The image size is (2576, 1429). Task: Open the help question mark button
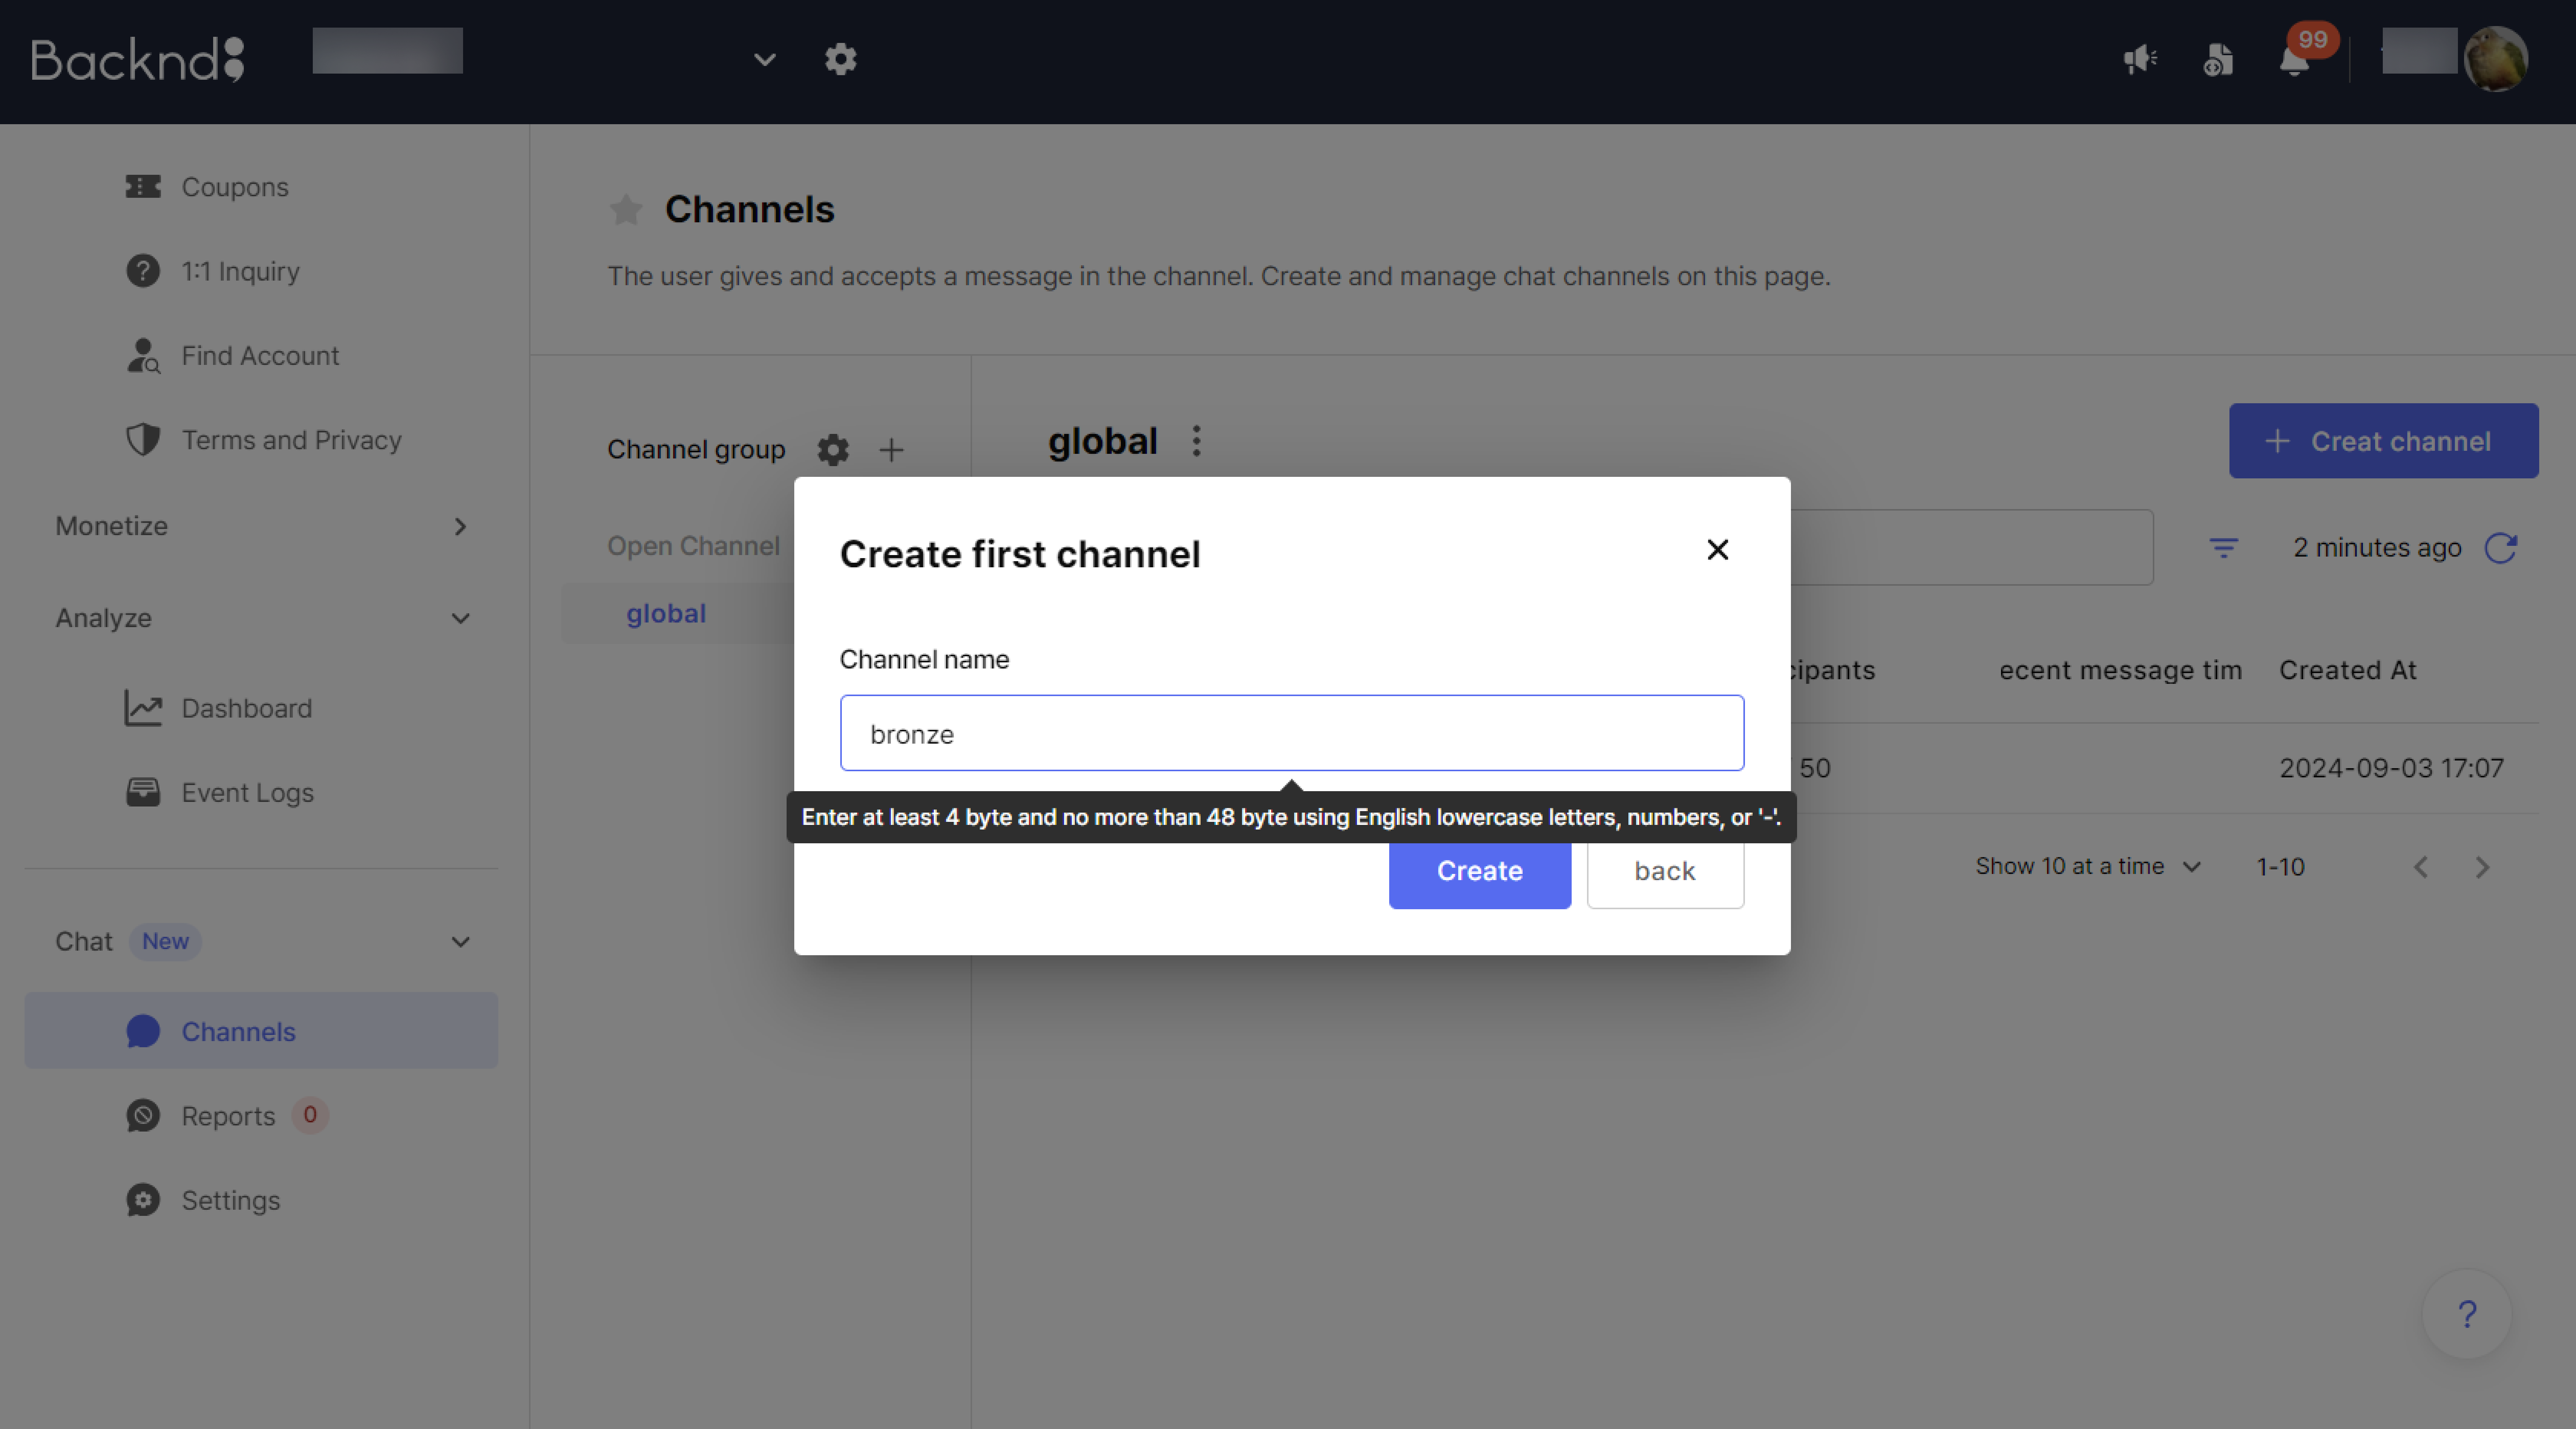[x=2467, y=1314]
